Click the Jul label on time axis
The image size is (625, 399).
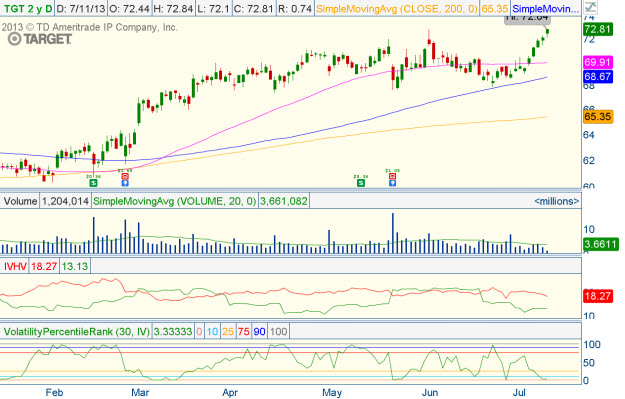click(x=519, y=392)
